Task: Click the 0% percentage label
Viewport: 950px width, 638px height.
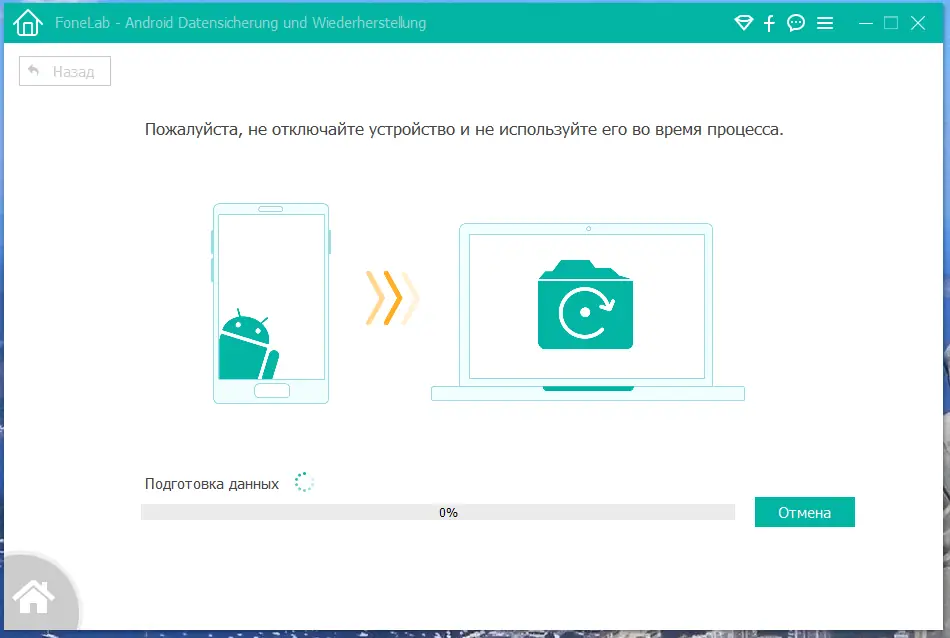Action: (x=449, y=512)
